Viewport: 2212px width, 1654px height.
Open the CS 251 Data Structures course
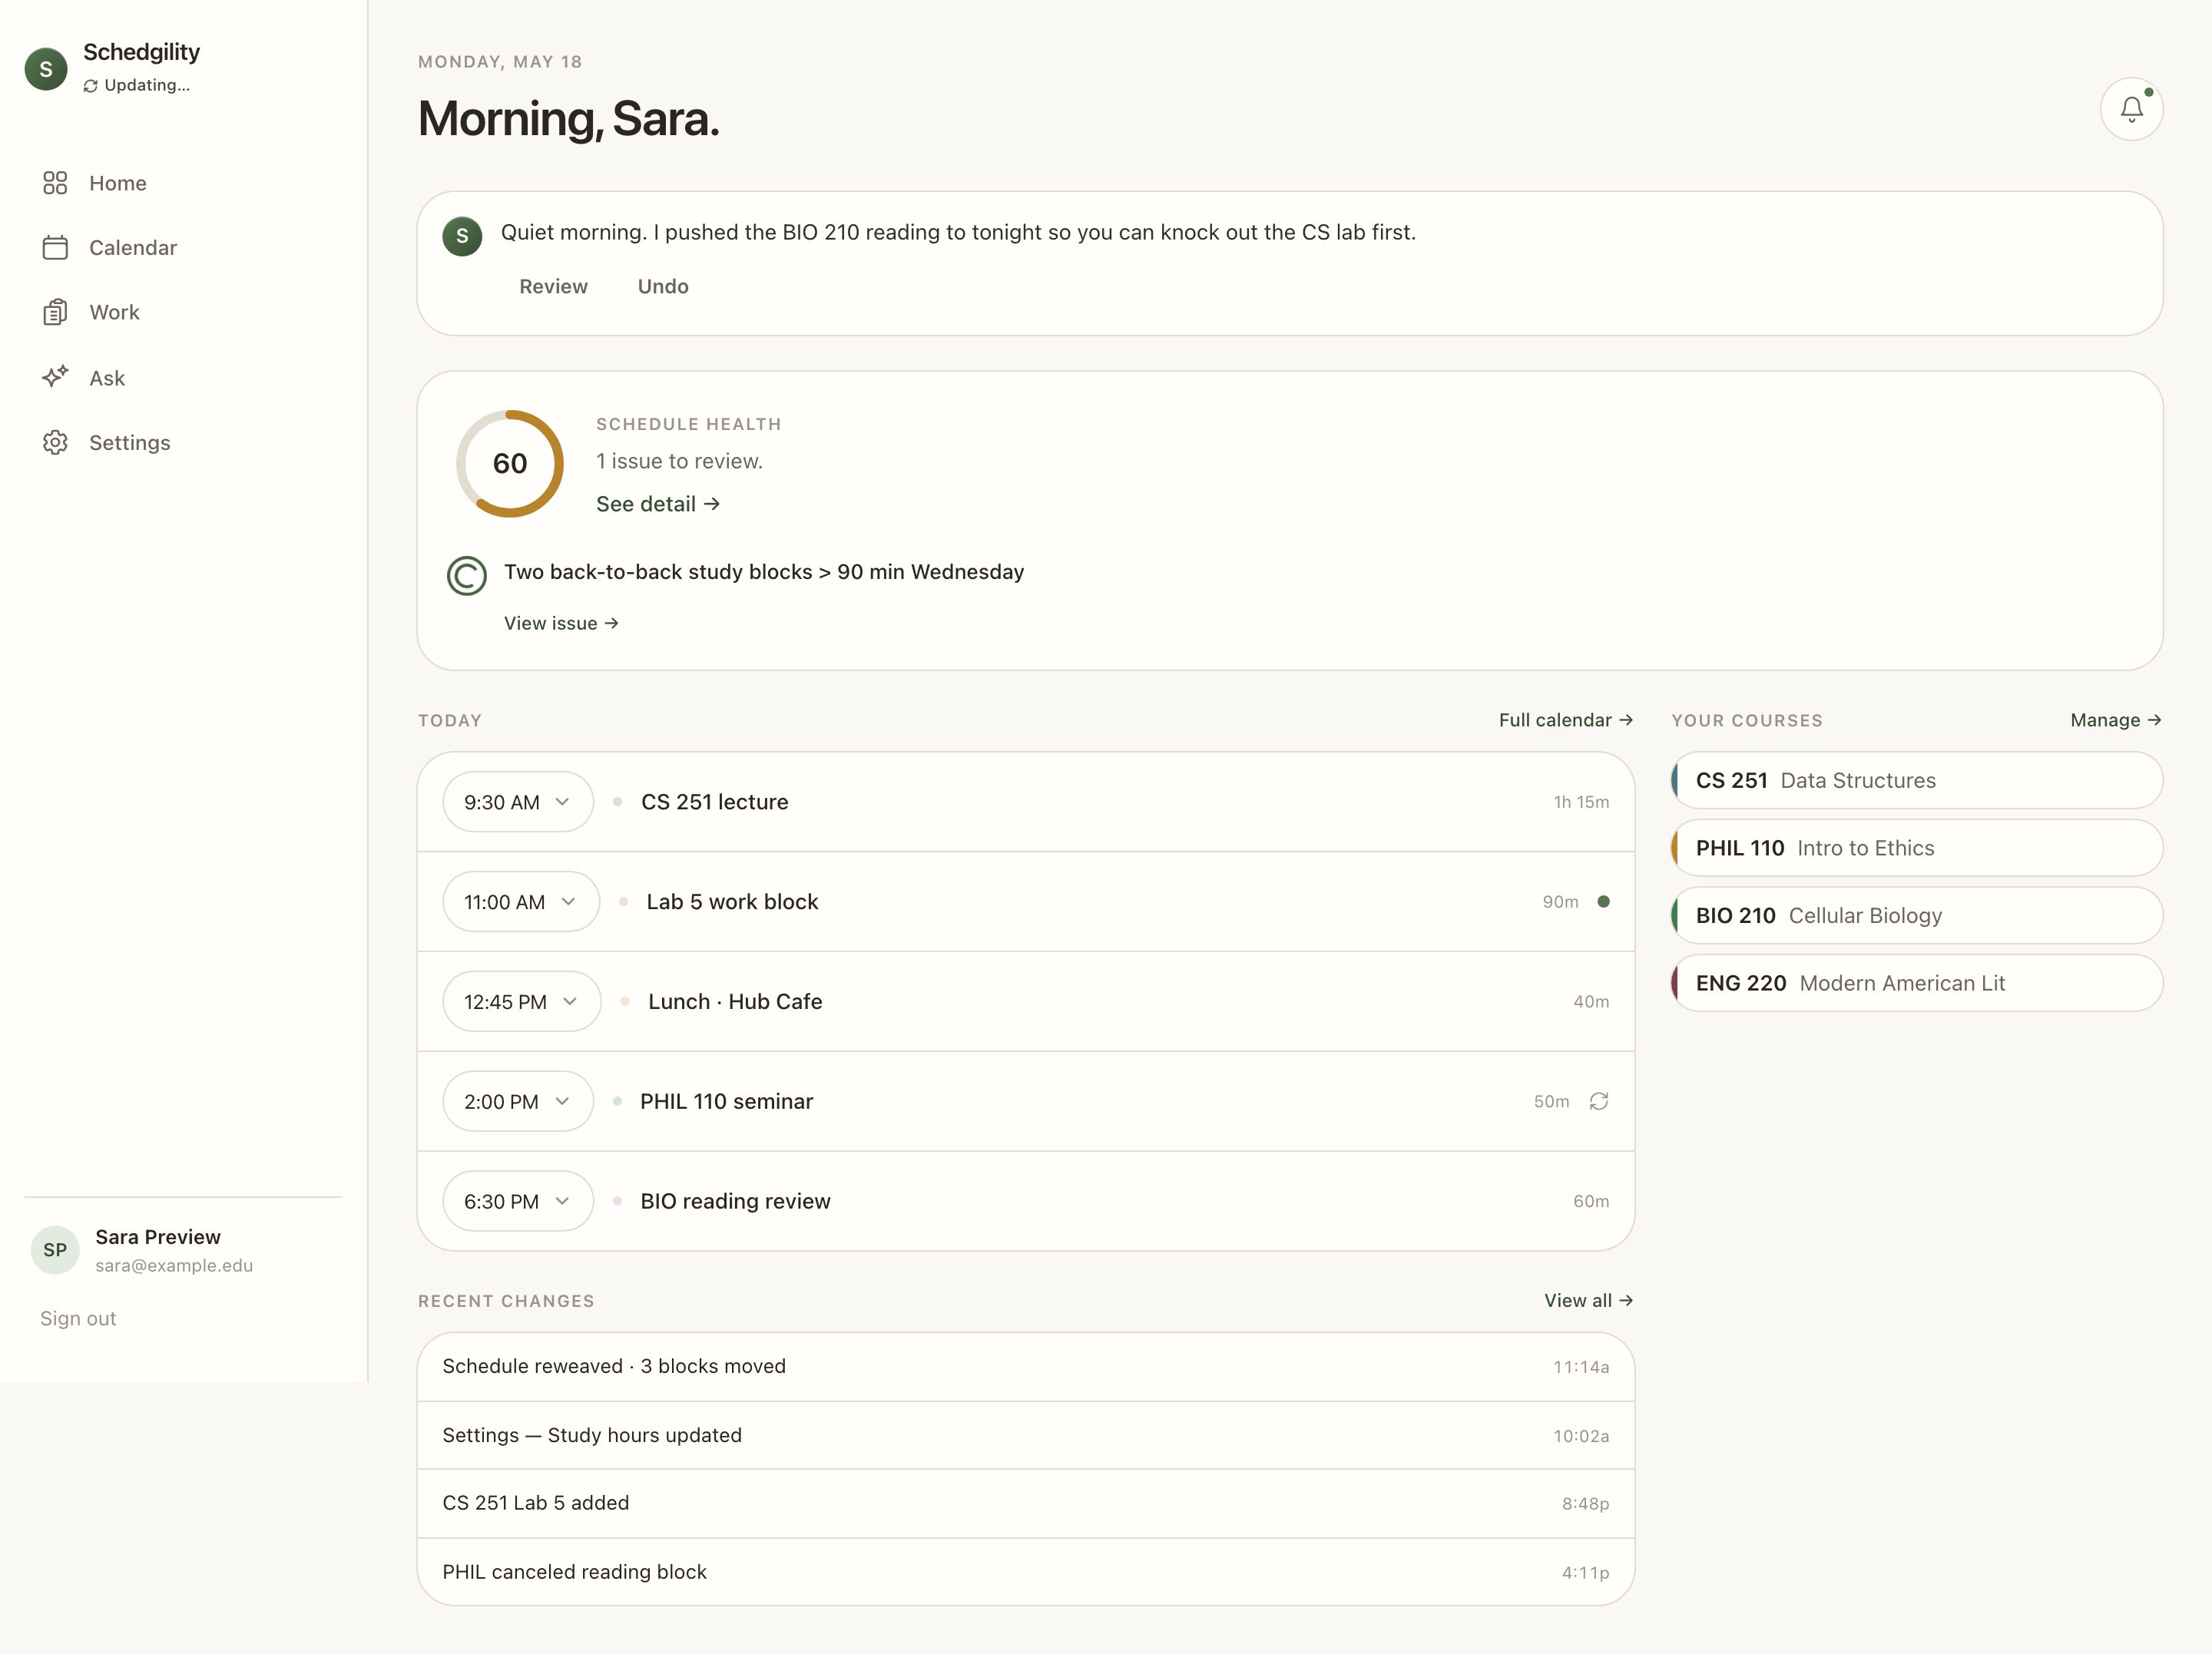[x=1917, y=780]
